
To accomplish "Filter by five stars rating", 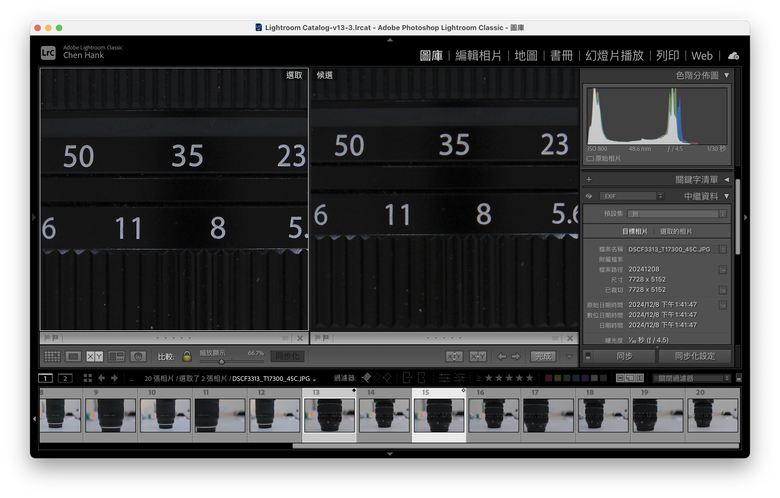I will click(529, 378).
